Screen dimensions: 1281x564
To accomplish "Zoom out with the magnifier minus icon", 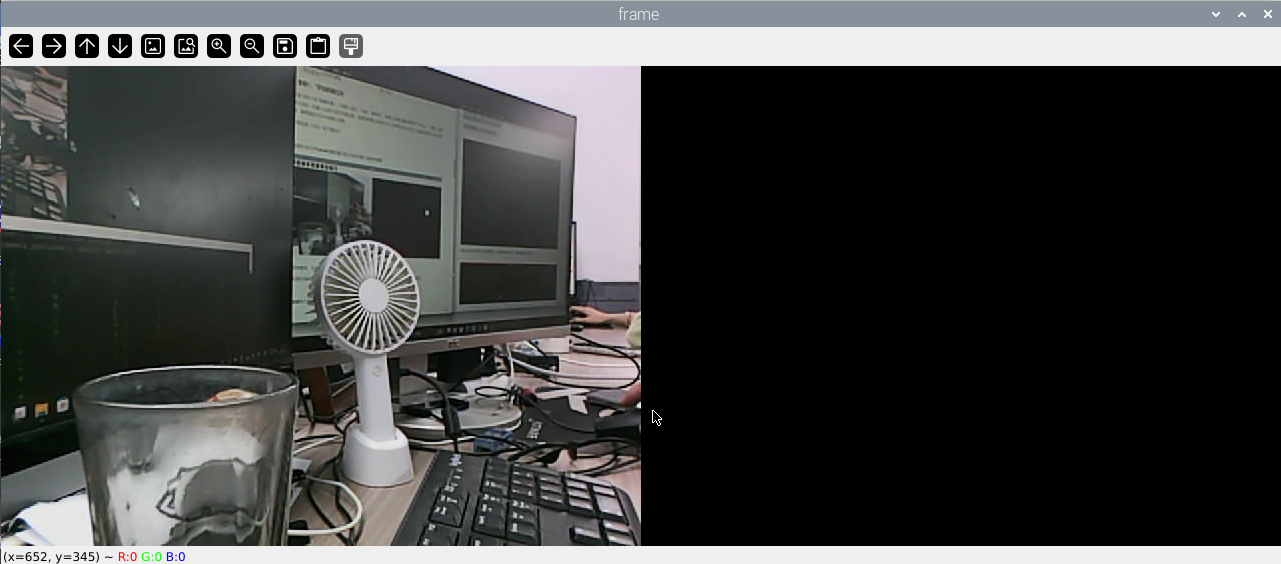I will click(x=252, y=46).
